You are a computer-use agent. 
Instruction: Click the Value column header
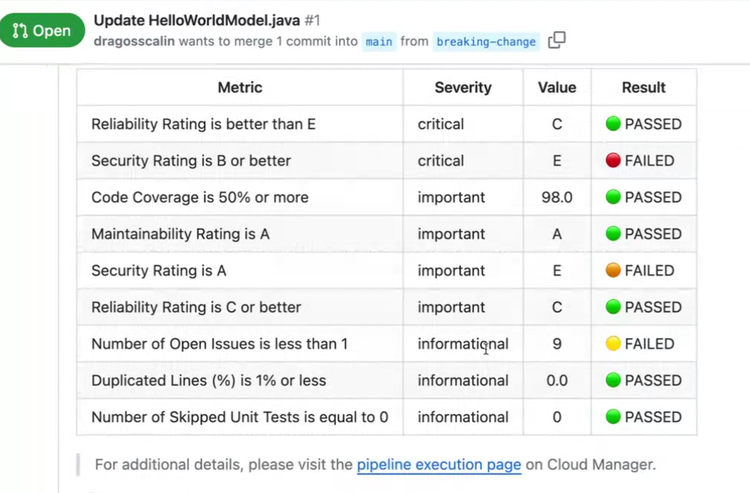point(557,88)
